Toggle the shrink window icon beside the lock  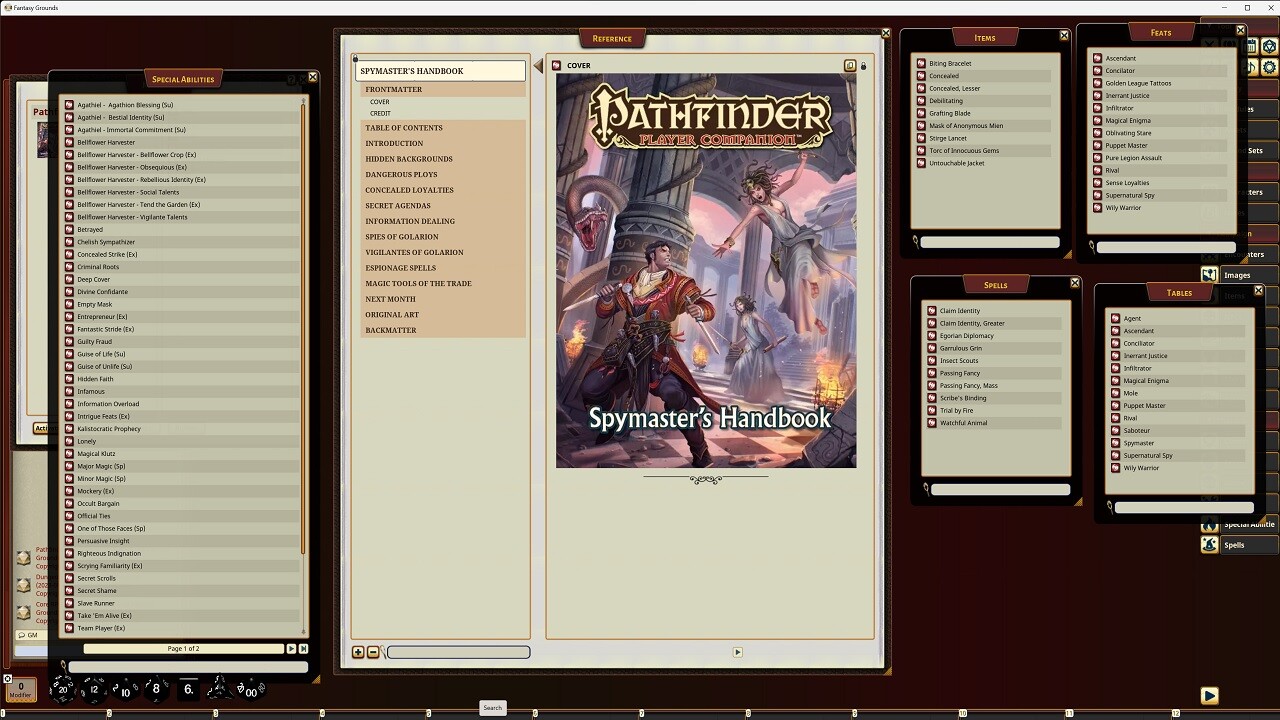tap(849, 65)
